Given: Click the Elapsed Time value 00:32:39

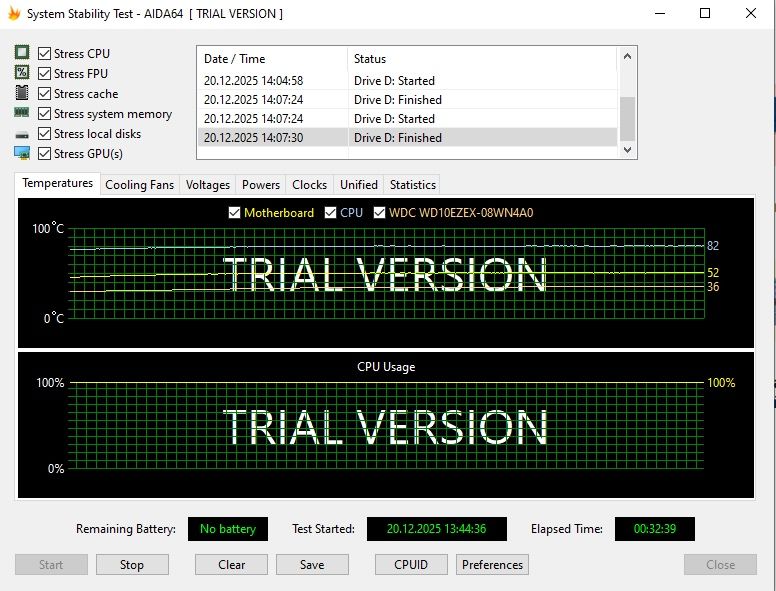Looking at the screenshot, I should point(655,529).
